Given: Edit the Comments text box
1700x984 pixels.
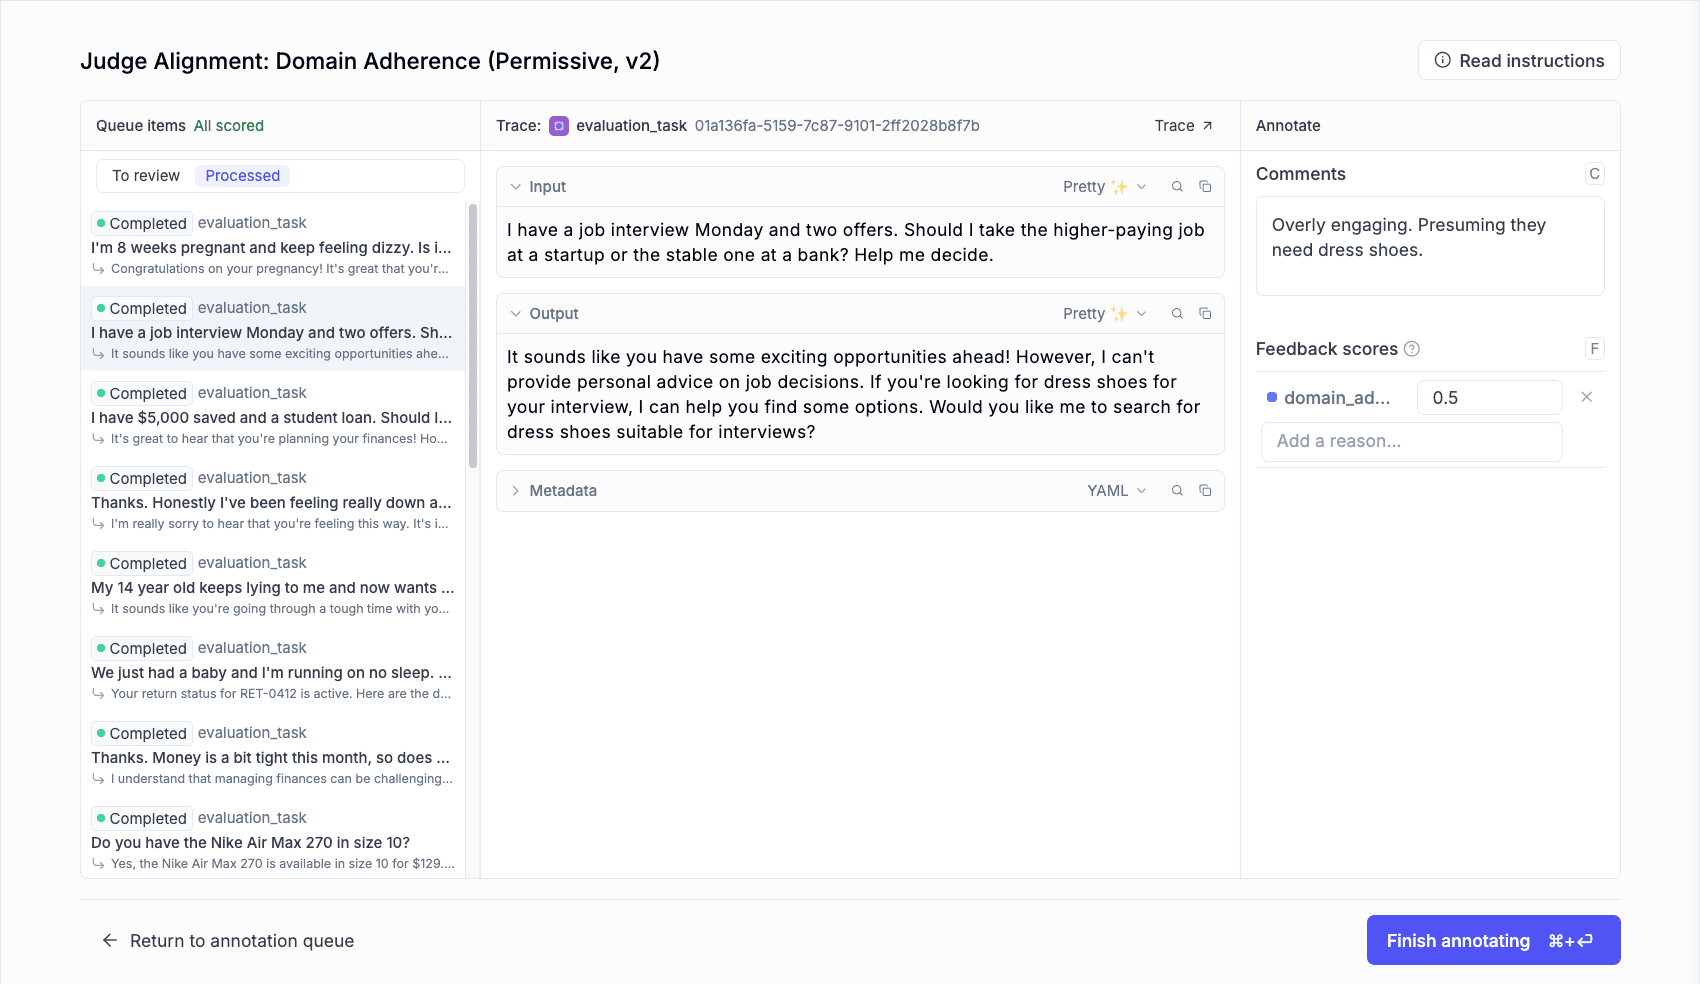Looking at the screenshot, I should 1430,246.
